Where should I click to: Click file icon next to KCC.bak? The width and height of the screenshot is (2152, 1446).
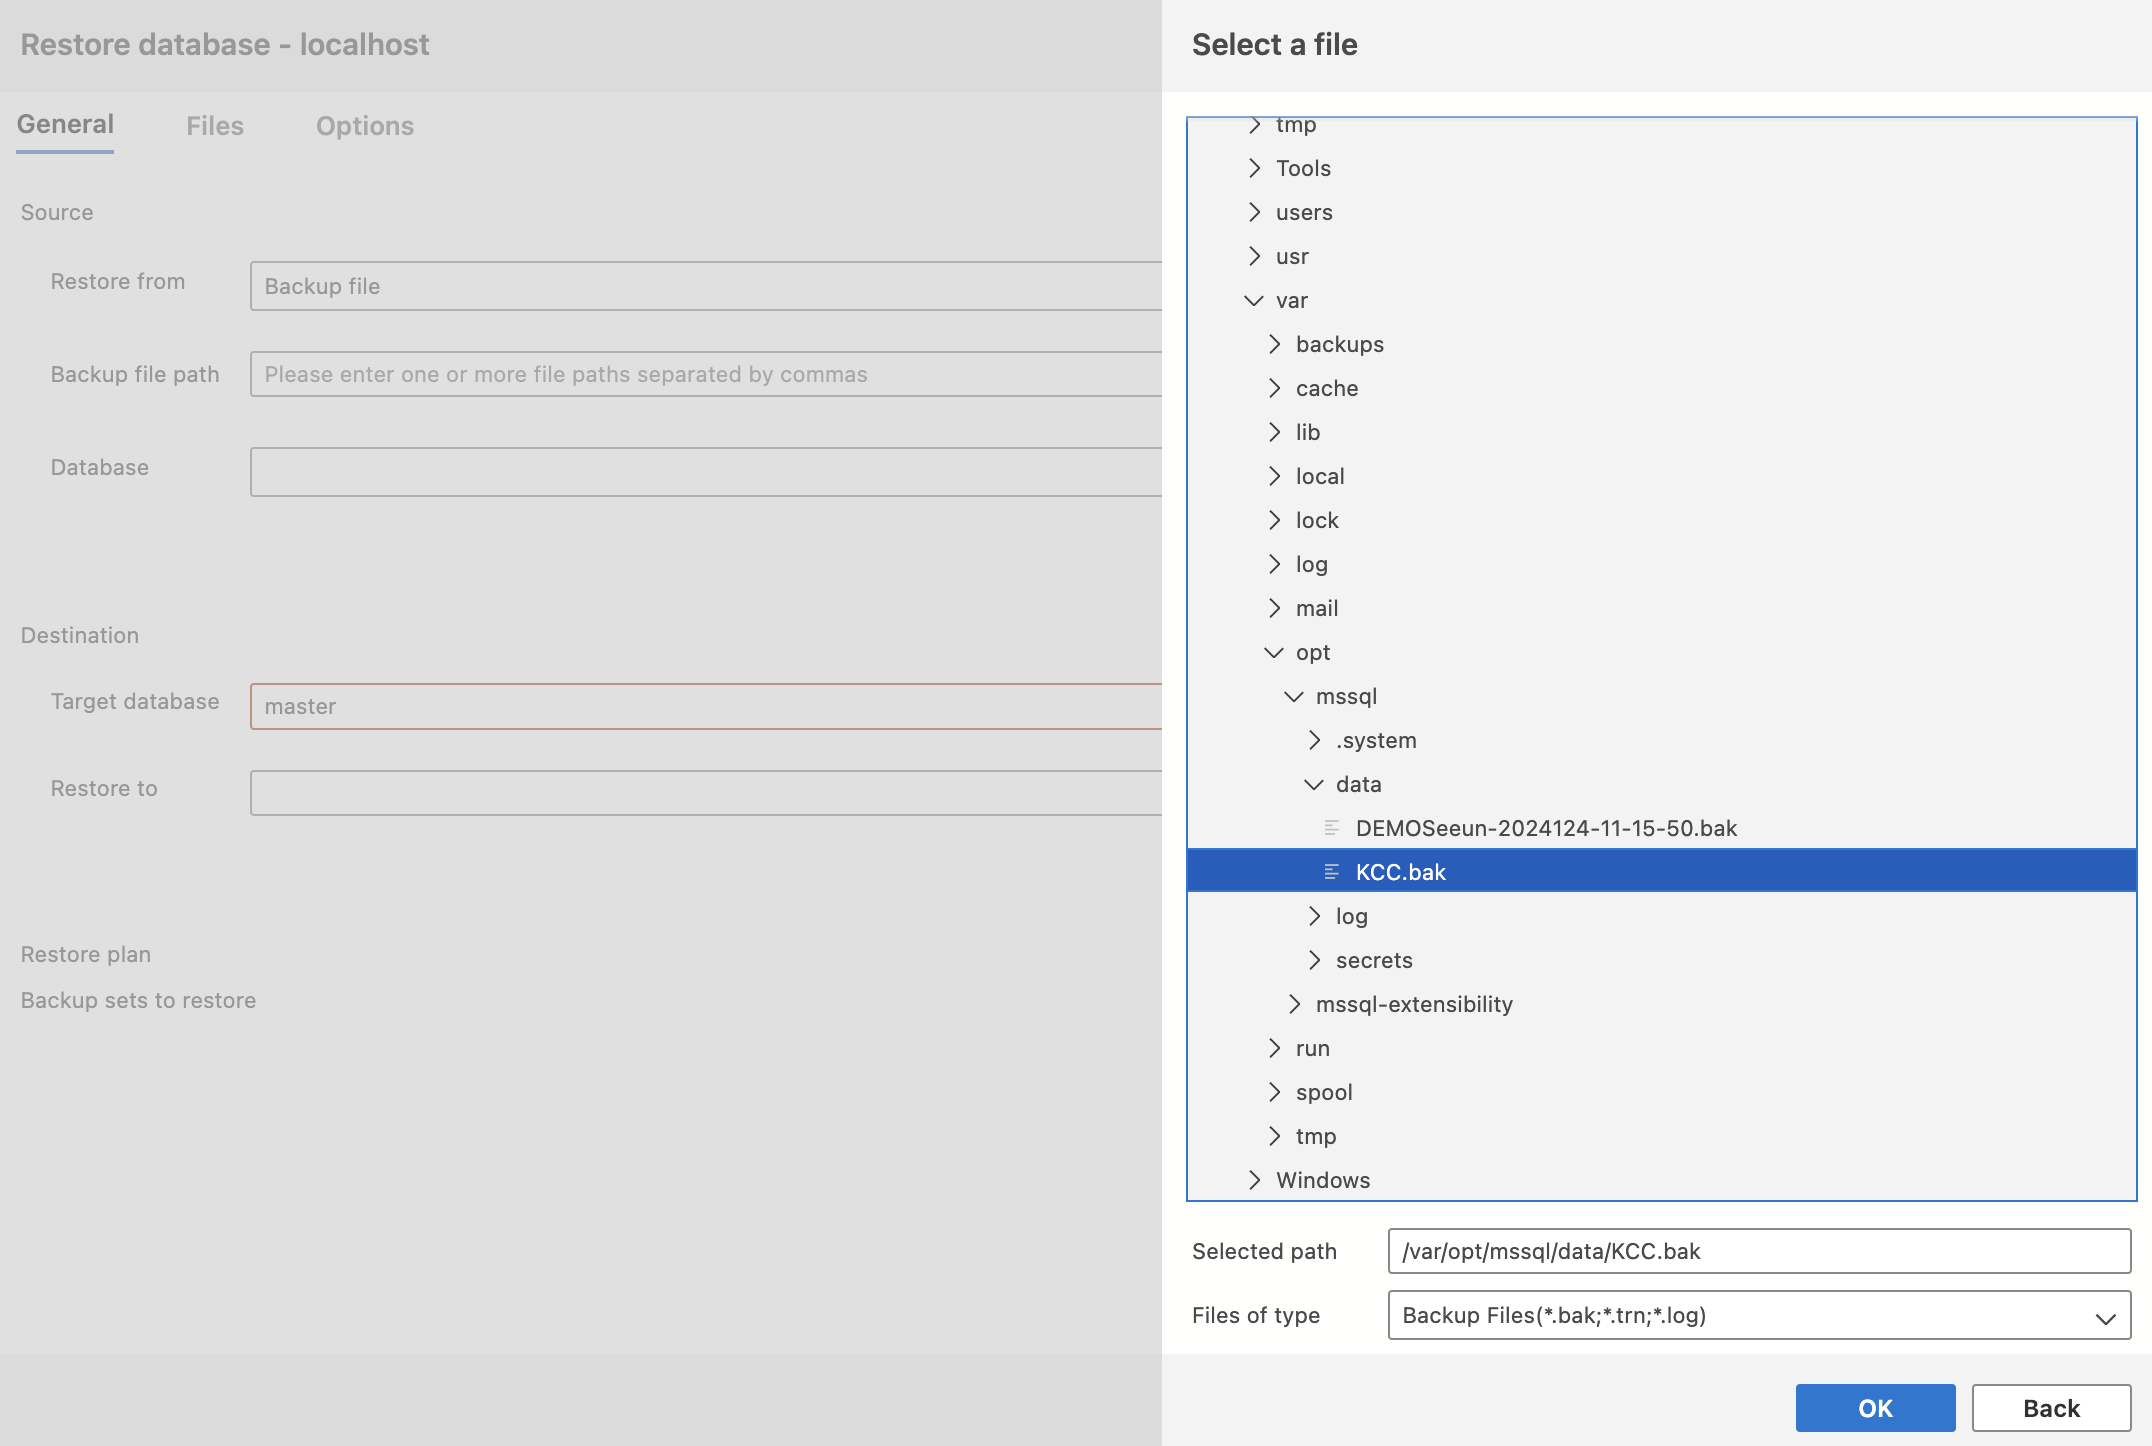pos(1331,872)
